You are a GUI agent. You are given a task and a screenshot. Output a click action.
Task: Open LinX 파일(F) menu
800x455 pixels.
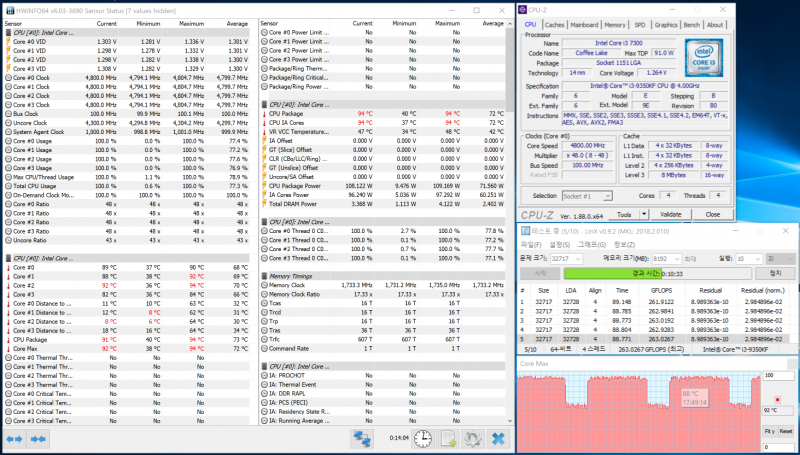(531, 245)
